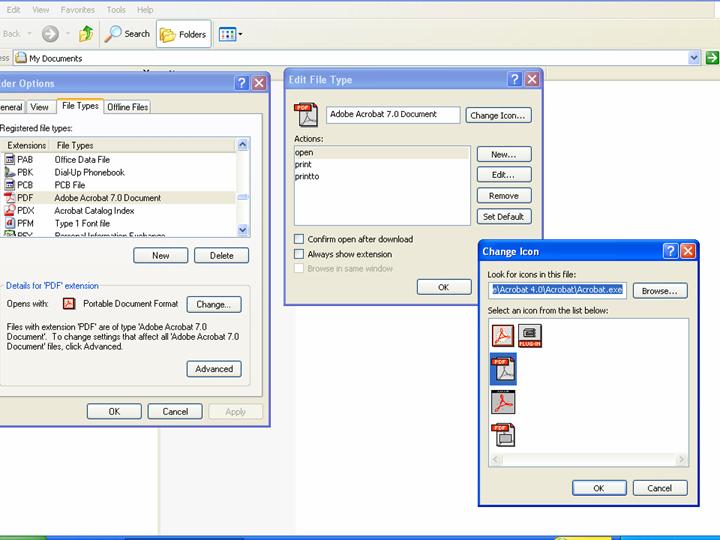The width and height of the screenshot is (720, 540).
Task: Enable Always show extension checkbox
Action: tap(299, 254)
